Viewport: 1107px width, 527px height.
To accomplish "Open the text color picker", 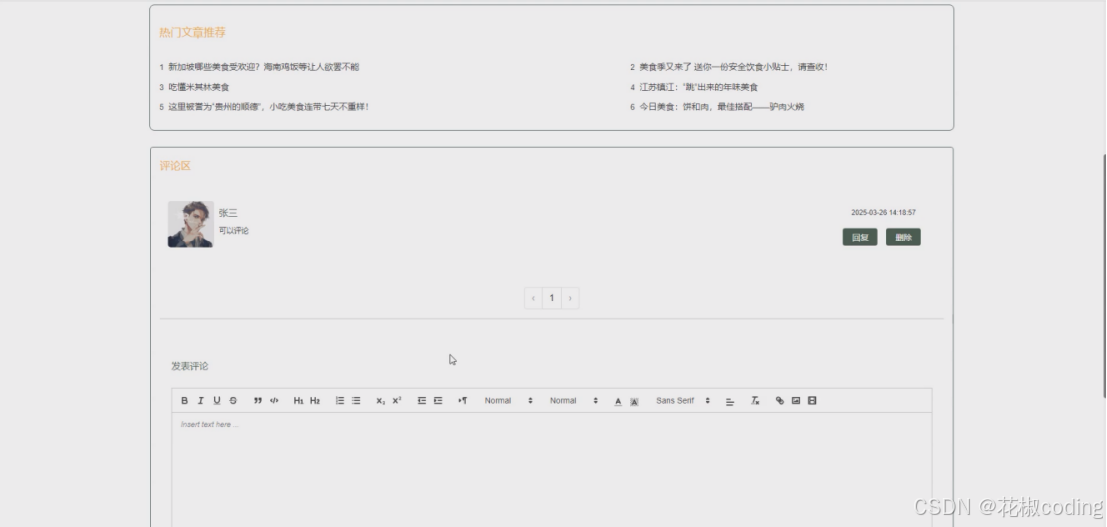I will 618,401.
